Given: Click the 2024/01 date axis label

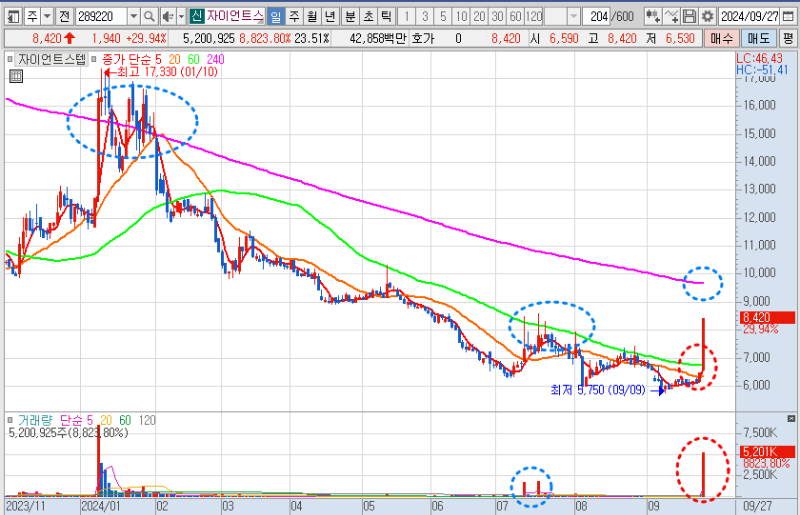Looking at the screenshot, I should (100, 506).
